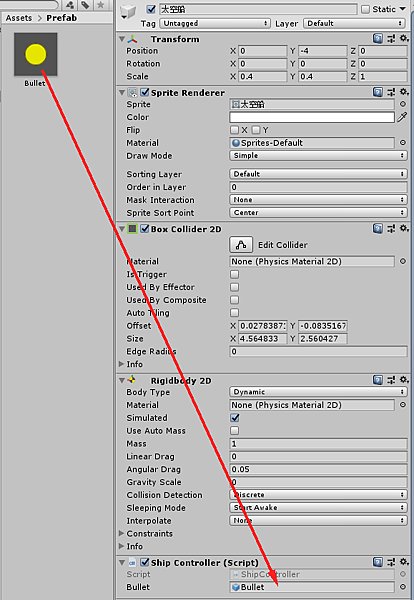This screenshot has width=414, height=600.
Task: Open Ship Controller gear menu
Action: 404,562
